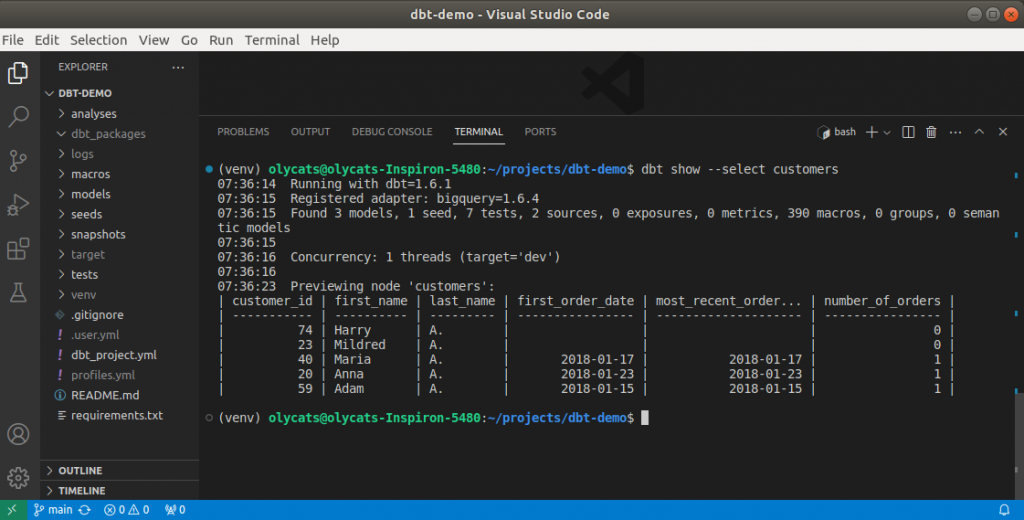Click the ports forwarded status indicator
Screen dimensions: 1024x520
click(x=175, y=510)
